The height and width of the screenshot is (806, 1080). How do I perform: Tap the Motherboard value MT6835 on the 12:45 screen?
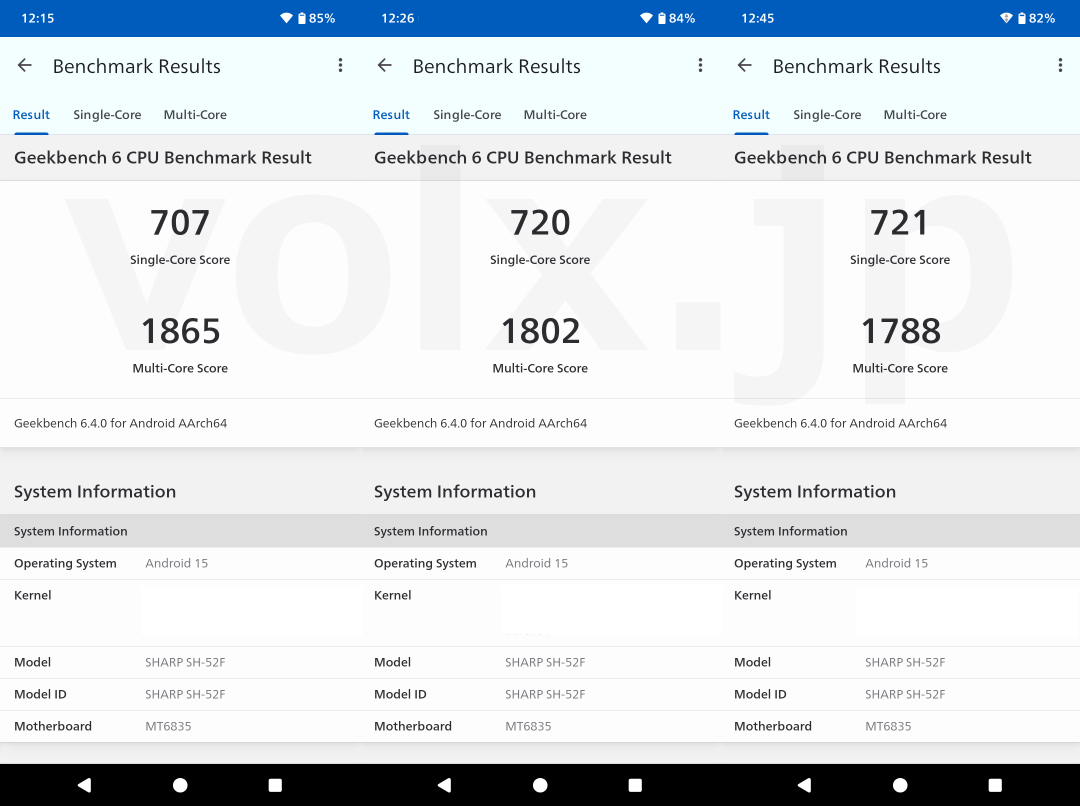(888, 726)
